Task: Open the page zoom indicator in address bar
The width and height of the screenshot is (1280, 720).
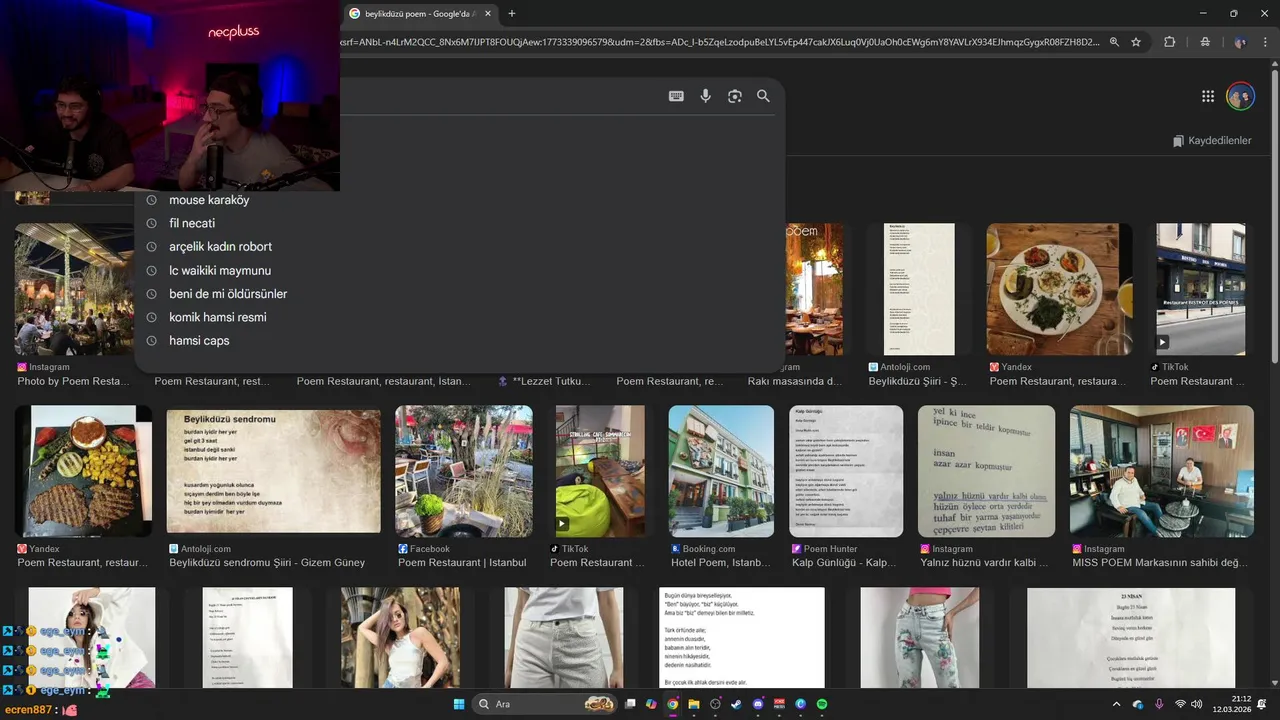Action: tap(1114, 42)
